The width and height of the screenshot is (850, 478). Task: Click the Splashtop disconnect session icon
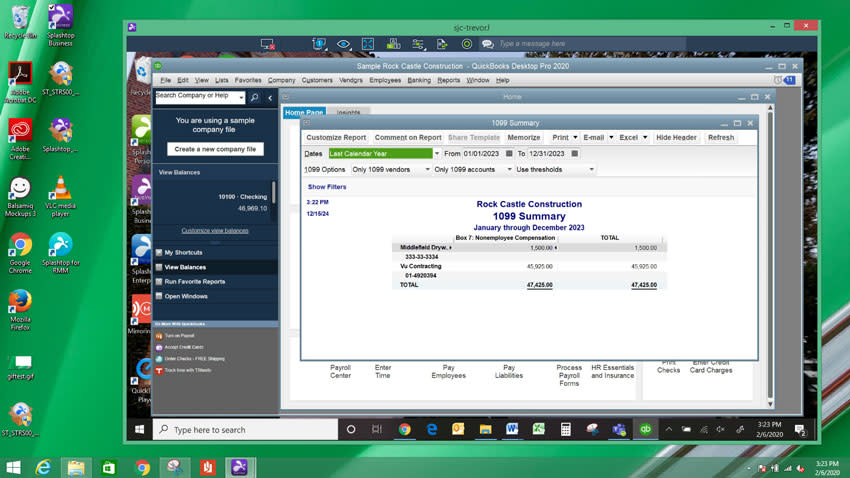(268, 44)
